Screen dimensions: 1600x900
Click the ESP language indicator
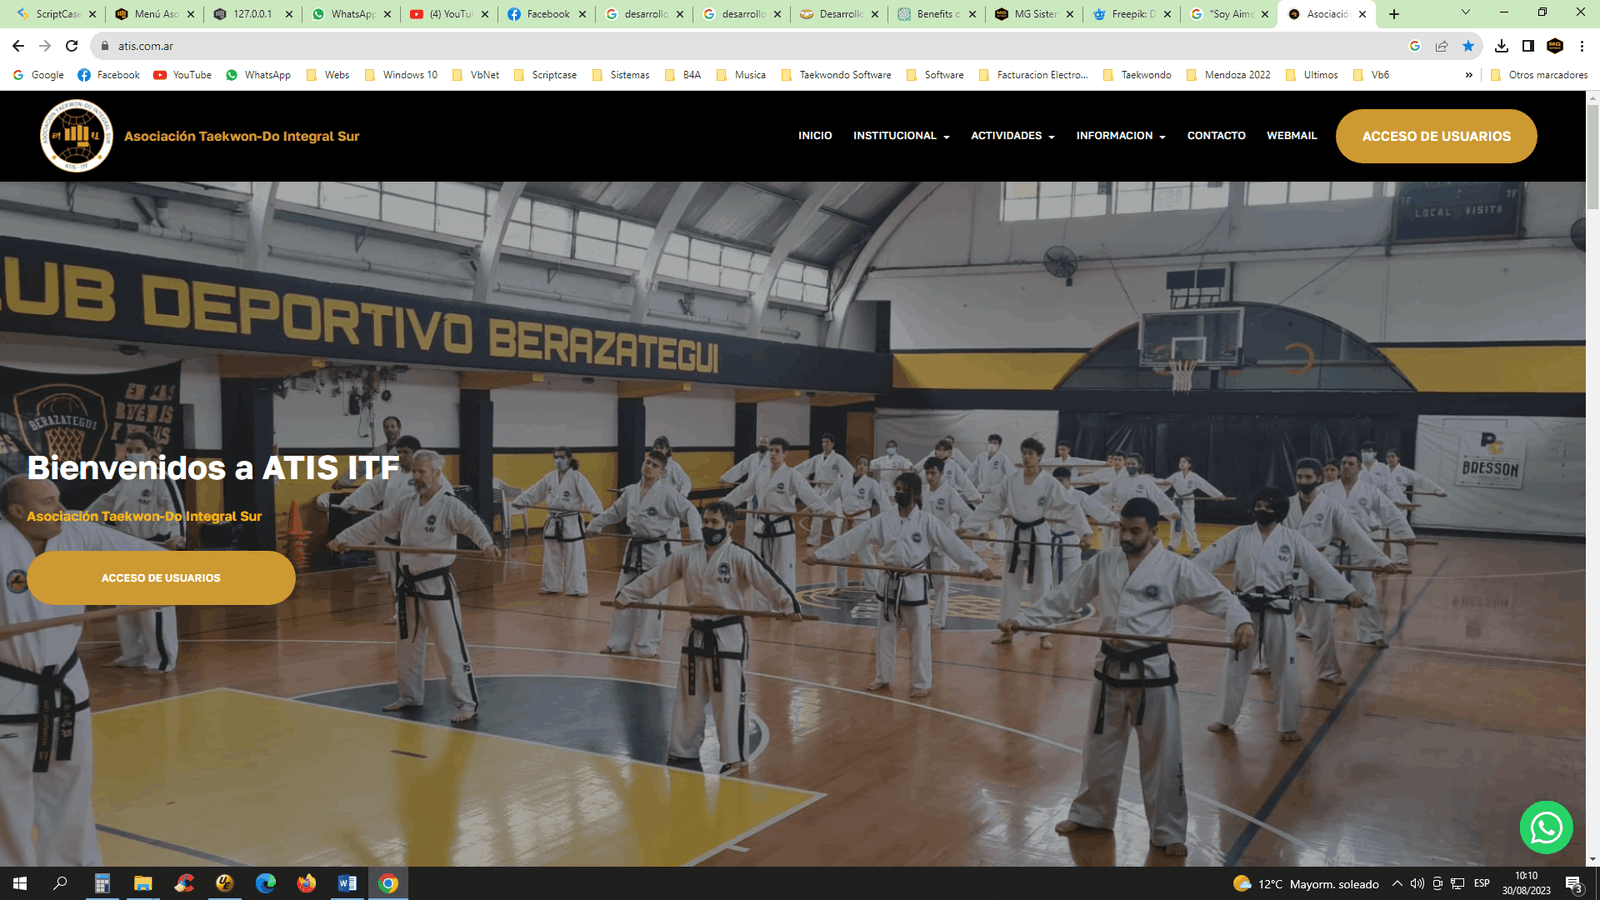click(x=1481, y=883)
